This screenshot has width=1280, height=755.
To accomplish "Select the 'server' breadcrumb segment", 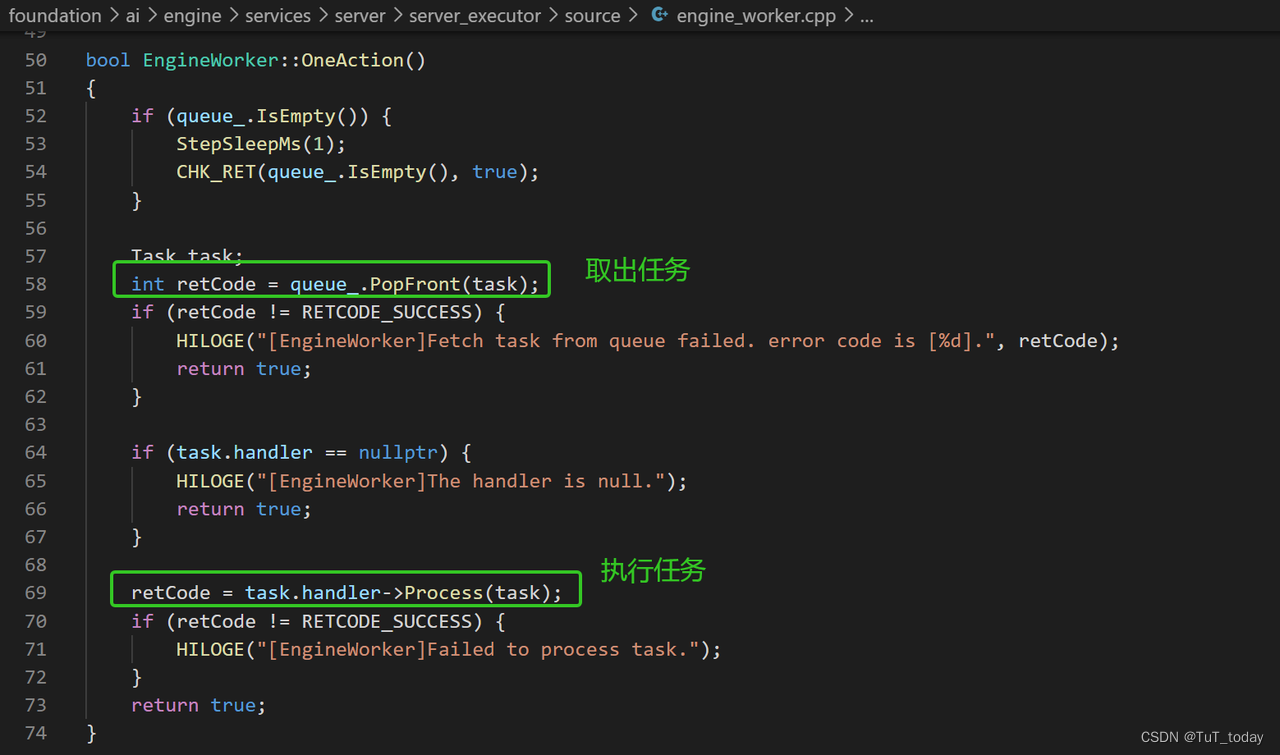I will 360,16.
